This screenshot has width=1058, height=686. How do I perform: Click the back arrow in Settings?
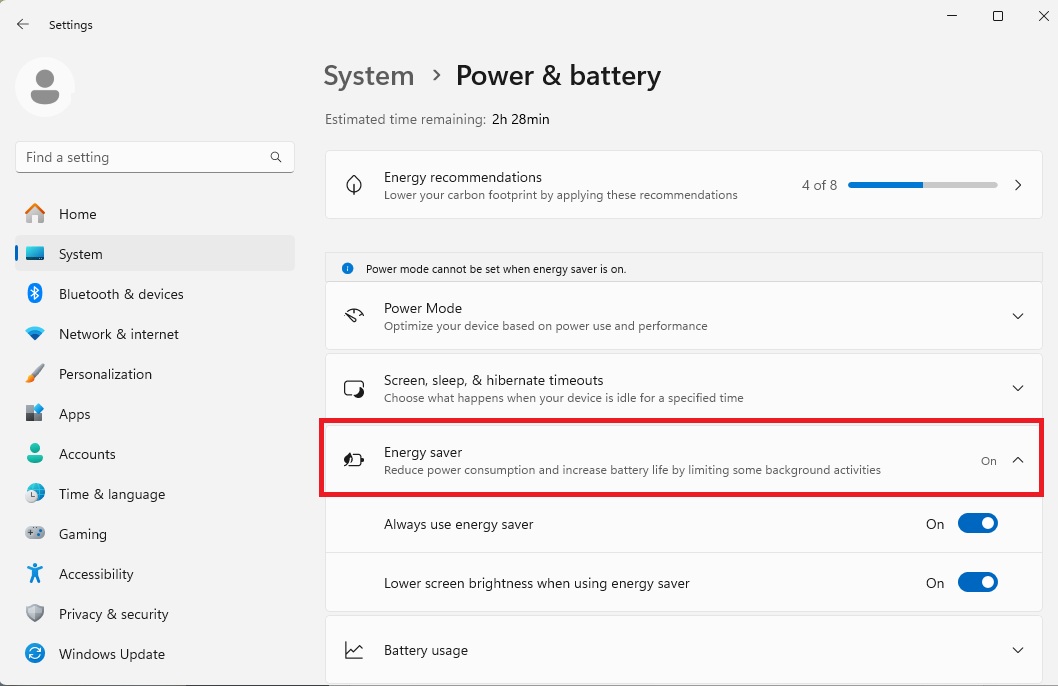click(x=23, y=24)
